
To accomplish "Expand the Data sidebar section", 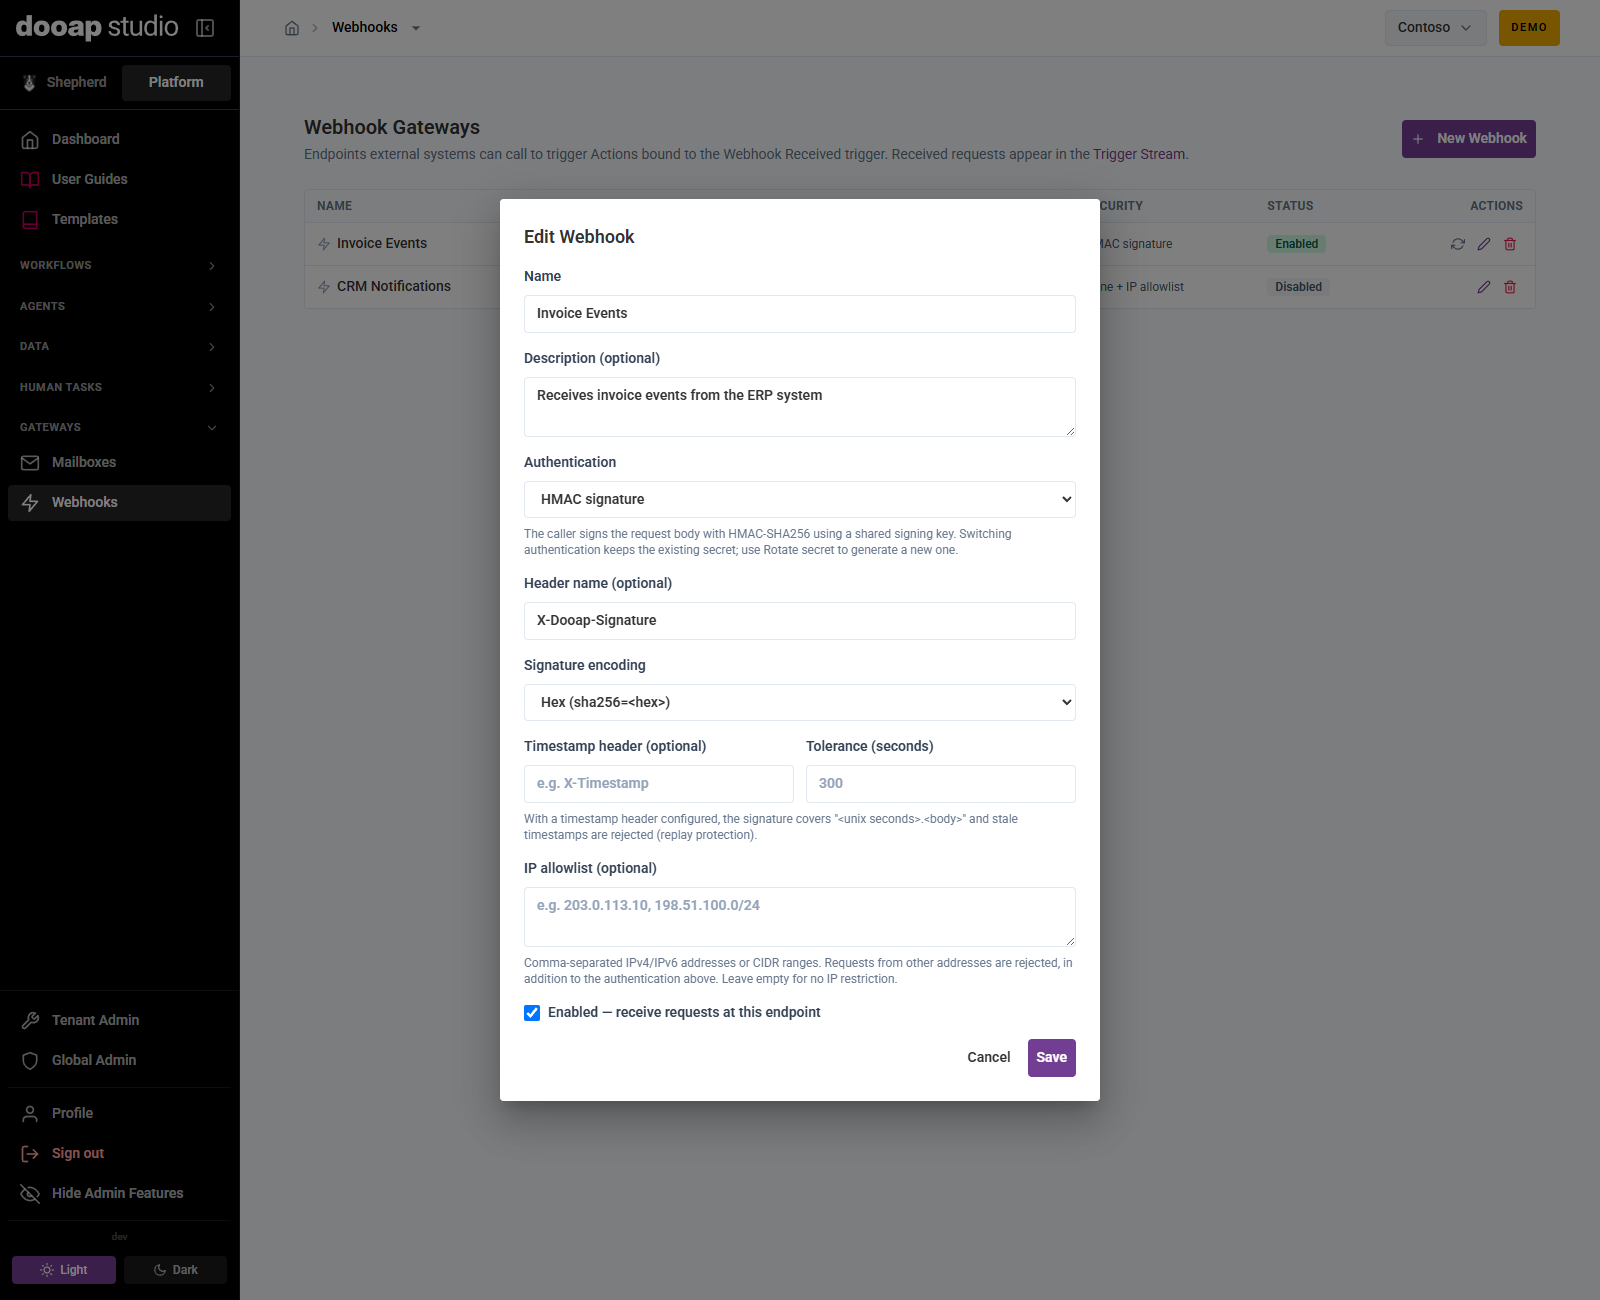I will point(119,347).
